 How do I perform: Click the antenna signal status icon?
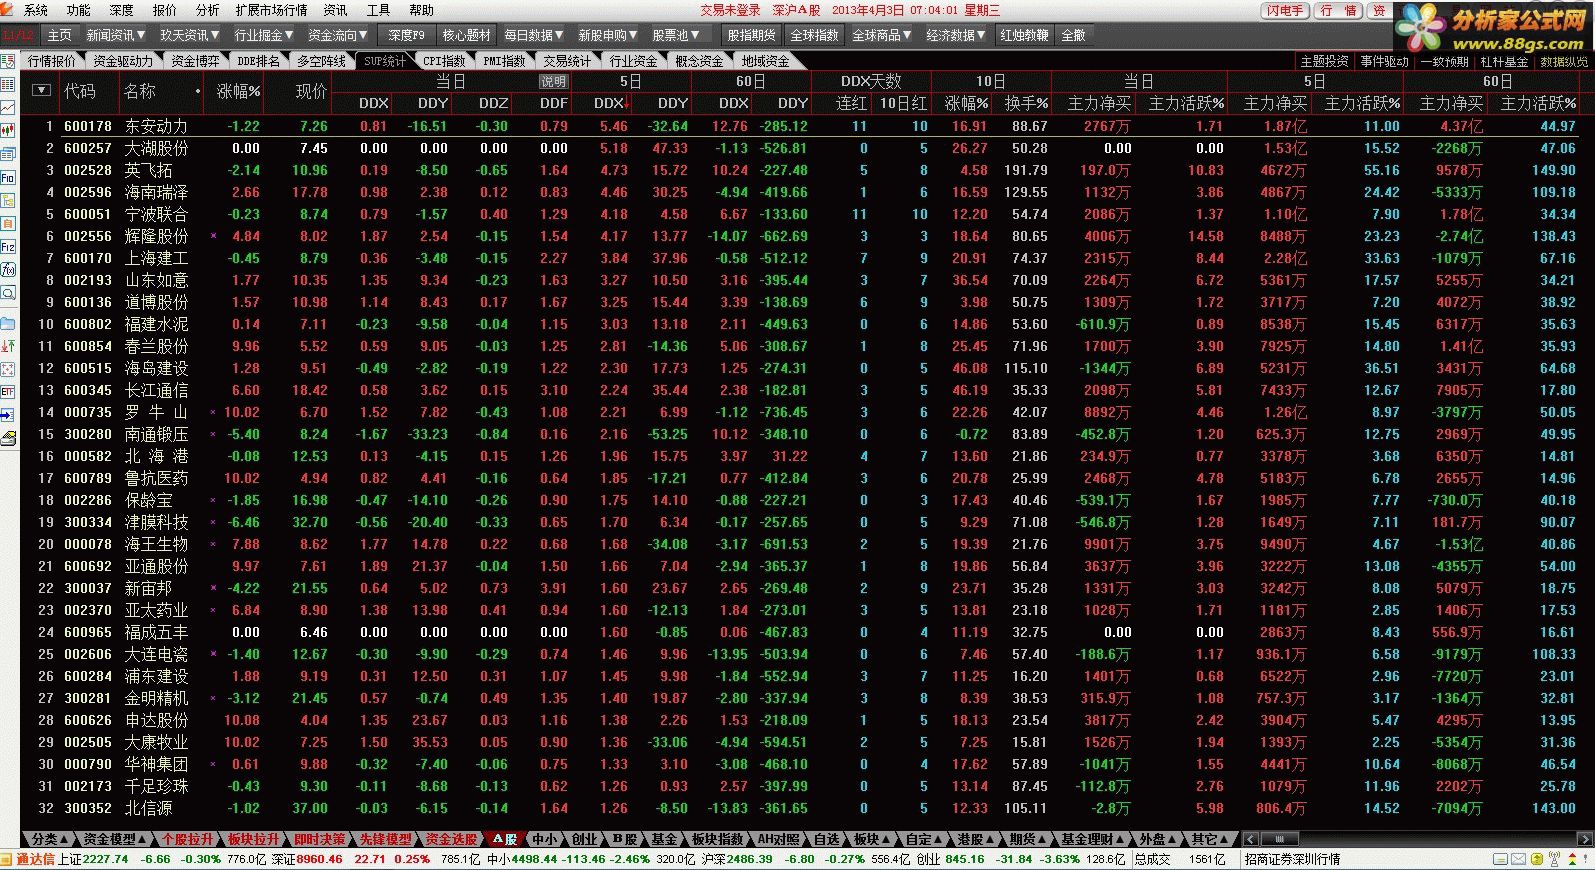pyautogui.click(x=1553, y=859)
